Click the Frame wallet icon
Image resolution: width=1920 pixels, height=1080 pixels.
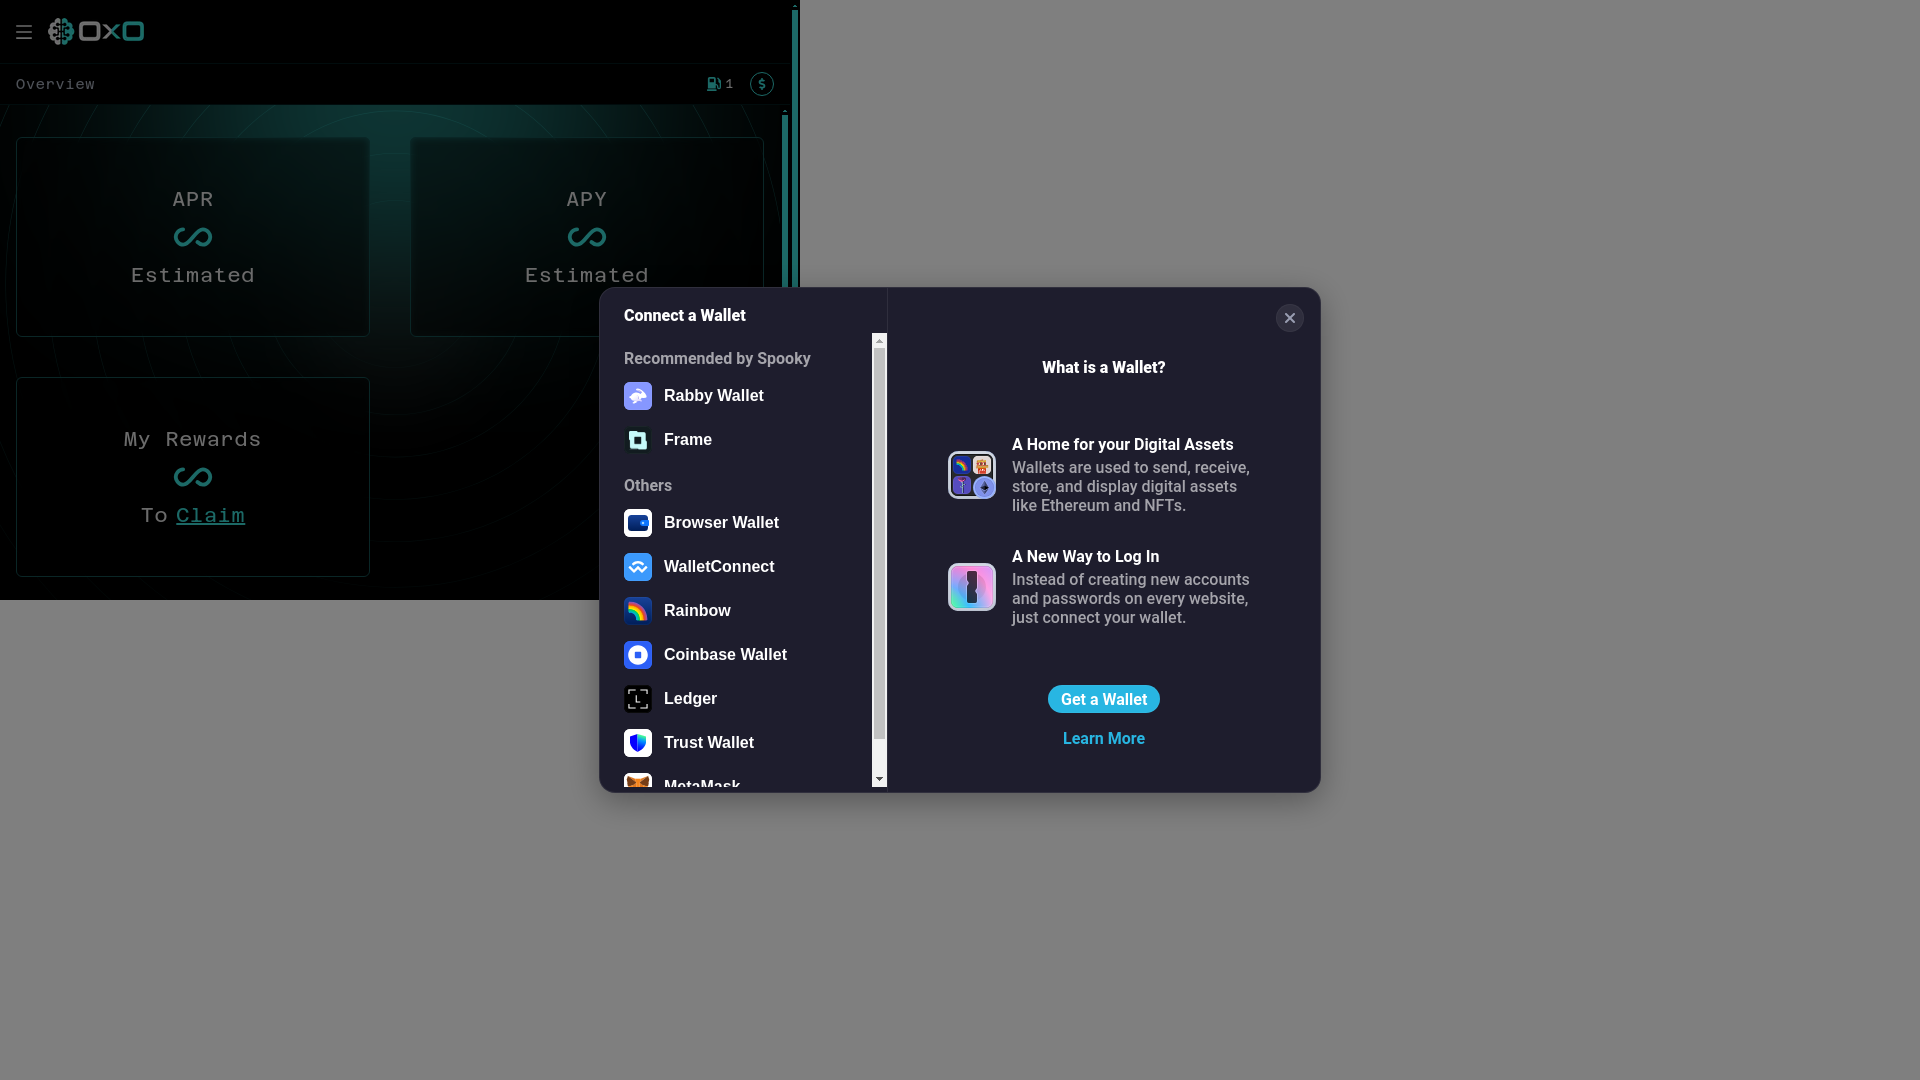[638, 440]
